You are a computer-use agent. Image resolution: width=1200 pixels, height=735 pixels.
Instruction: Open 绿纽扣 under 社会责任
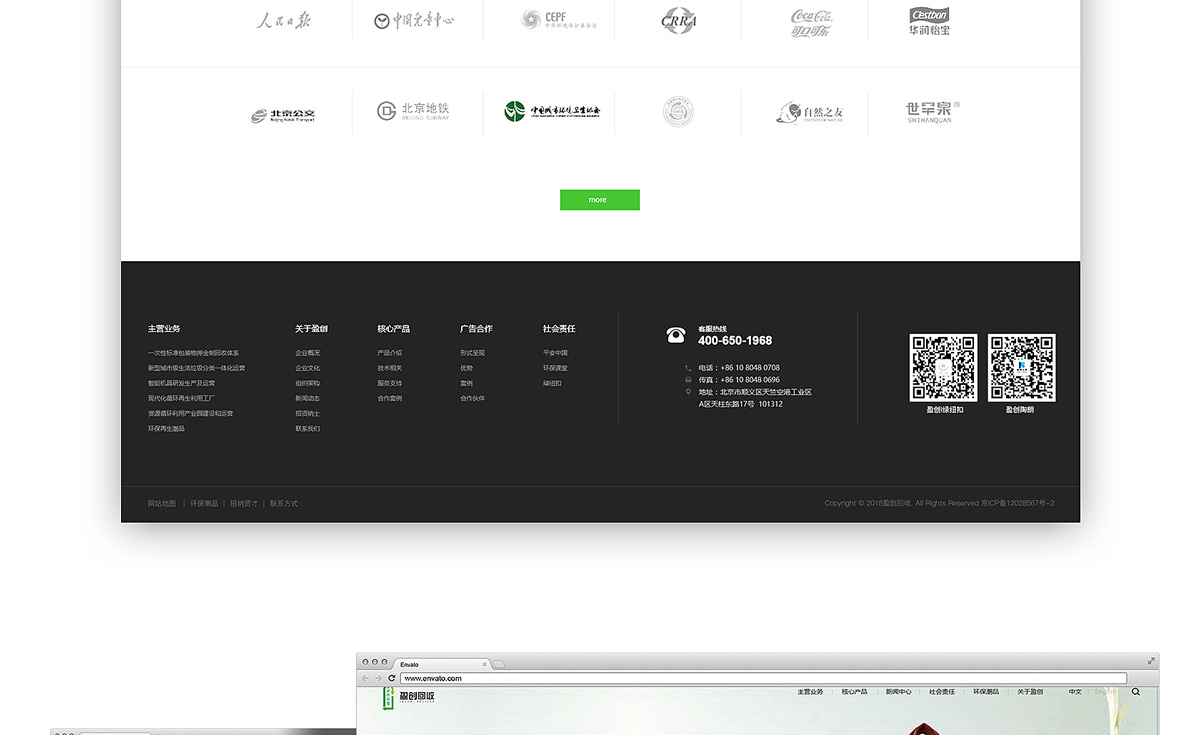tap(553, 383)
